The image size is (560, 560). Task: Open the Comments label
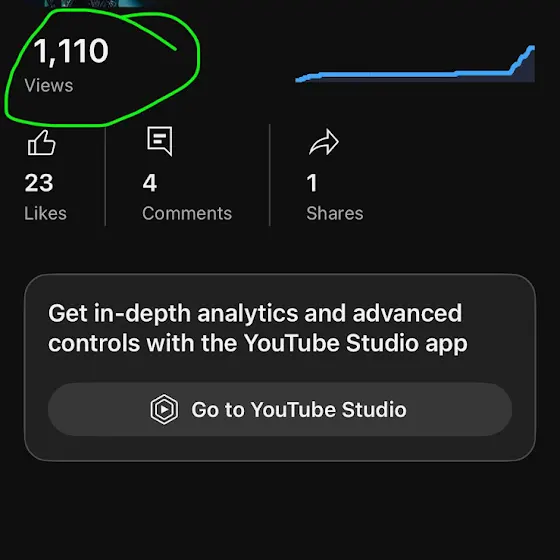click(187, 214)
